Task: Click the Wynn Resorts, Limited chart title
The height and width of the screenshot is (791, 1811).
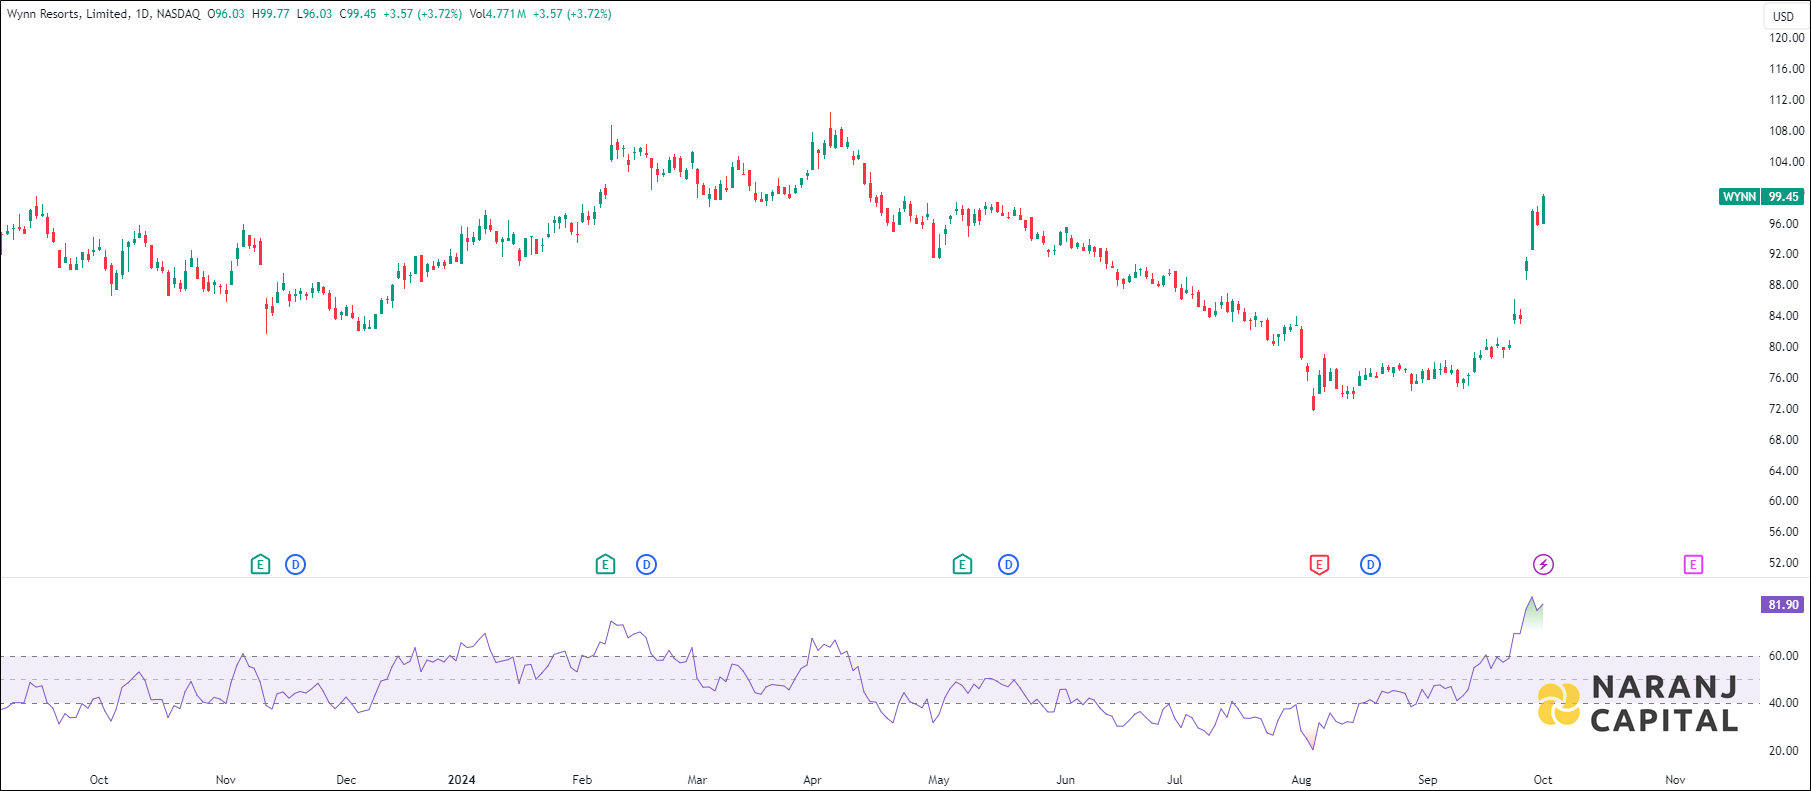Action: point(68,14)
